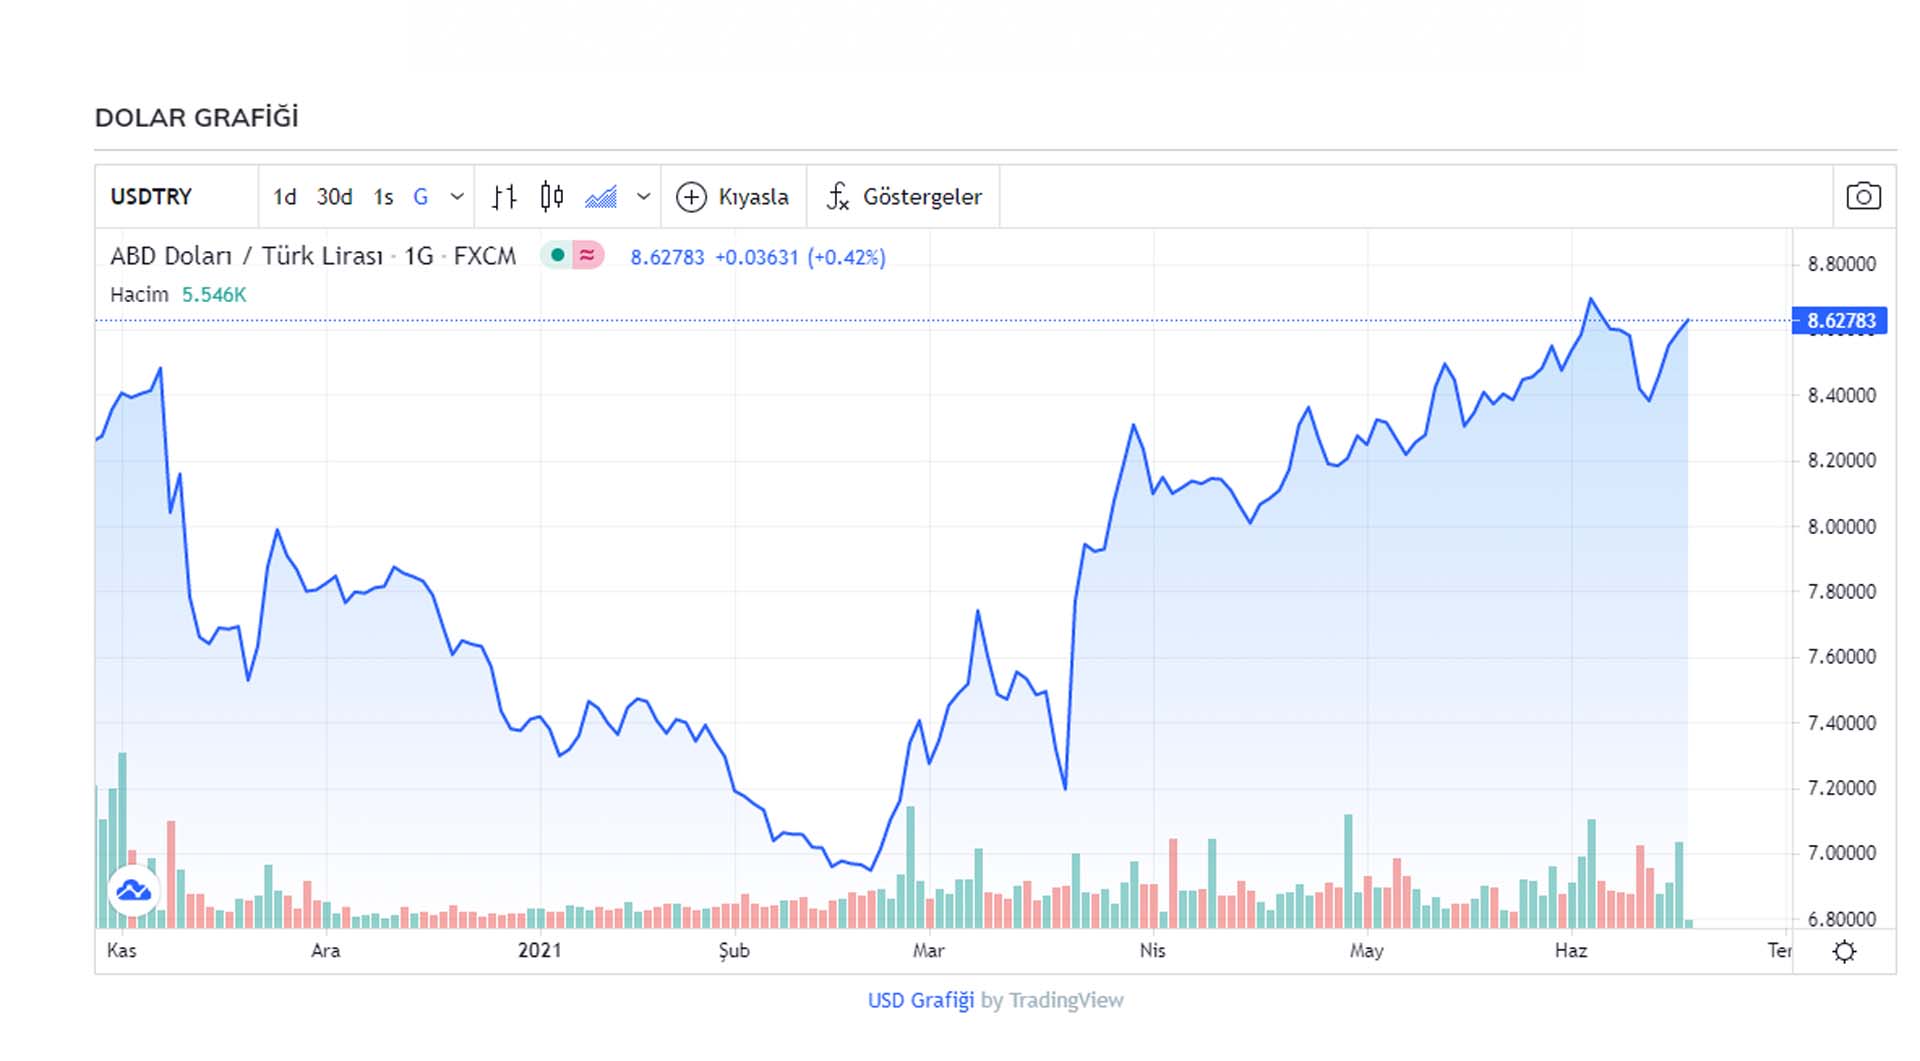Click the plus icon next to Kıyasla

[x=693, y=197]
